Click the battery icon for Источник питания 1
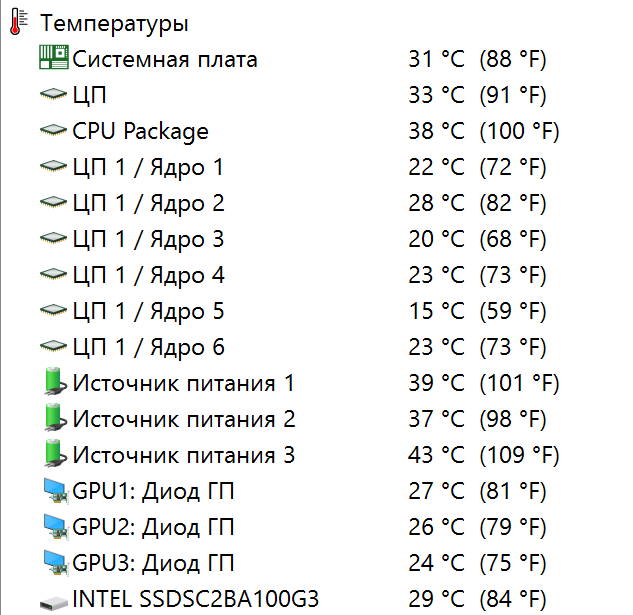The height and width of the screenshot is (615, 633). click(55, 383)
